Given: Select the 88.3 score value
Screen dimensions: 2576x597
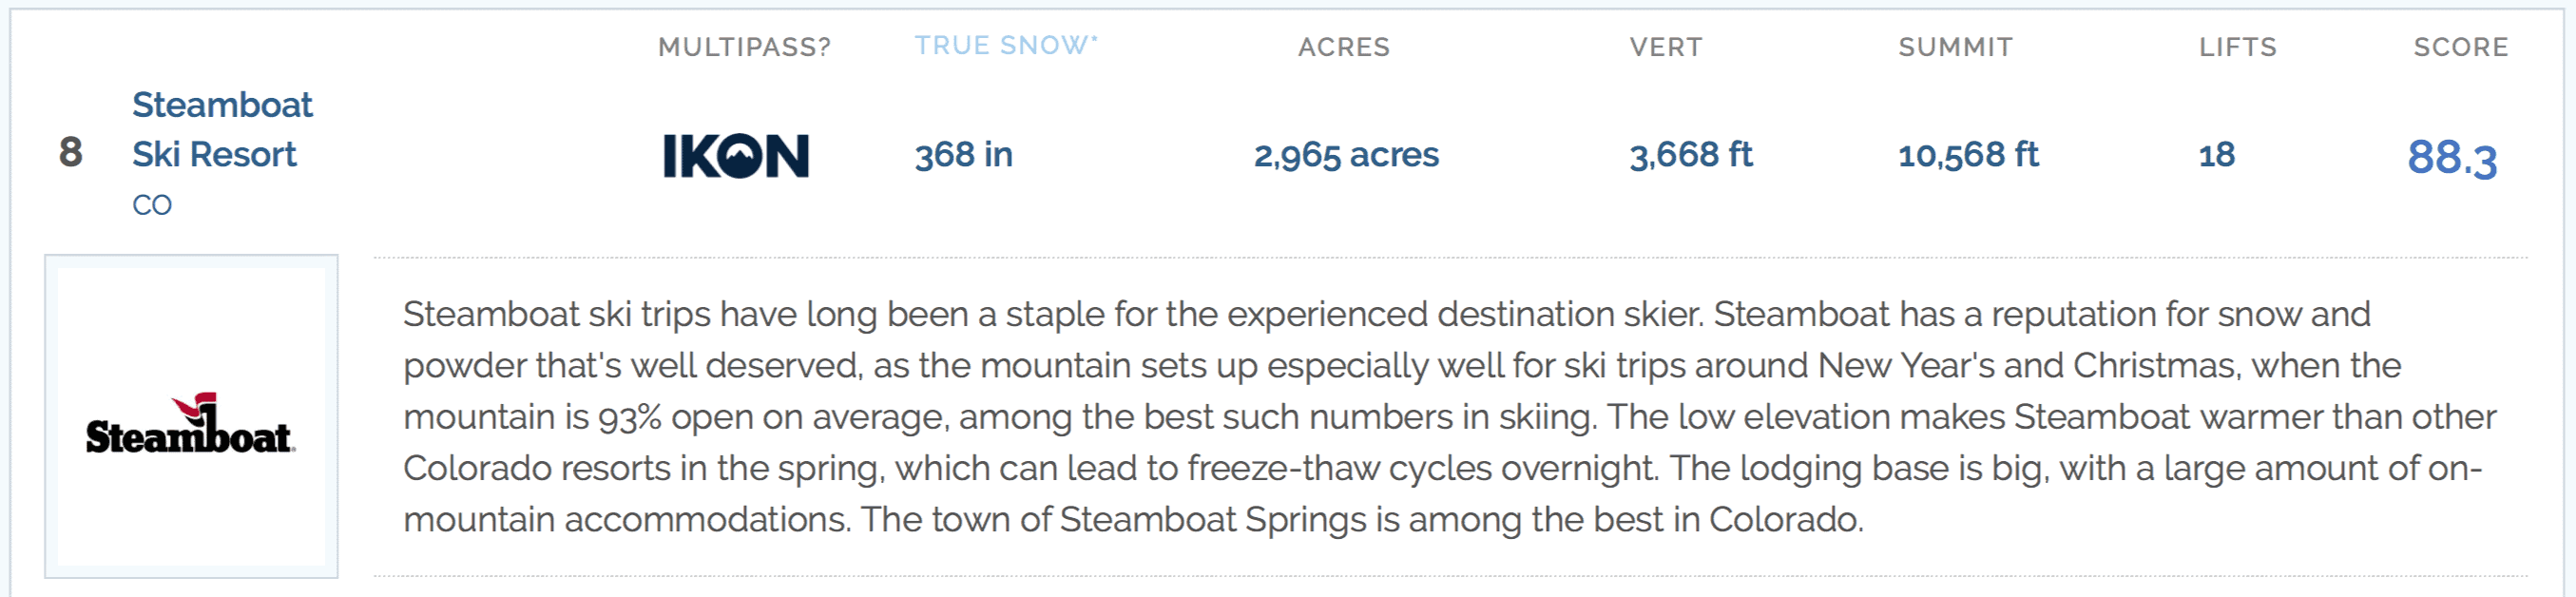Looking at the screenshot, I should point(2452,157).
